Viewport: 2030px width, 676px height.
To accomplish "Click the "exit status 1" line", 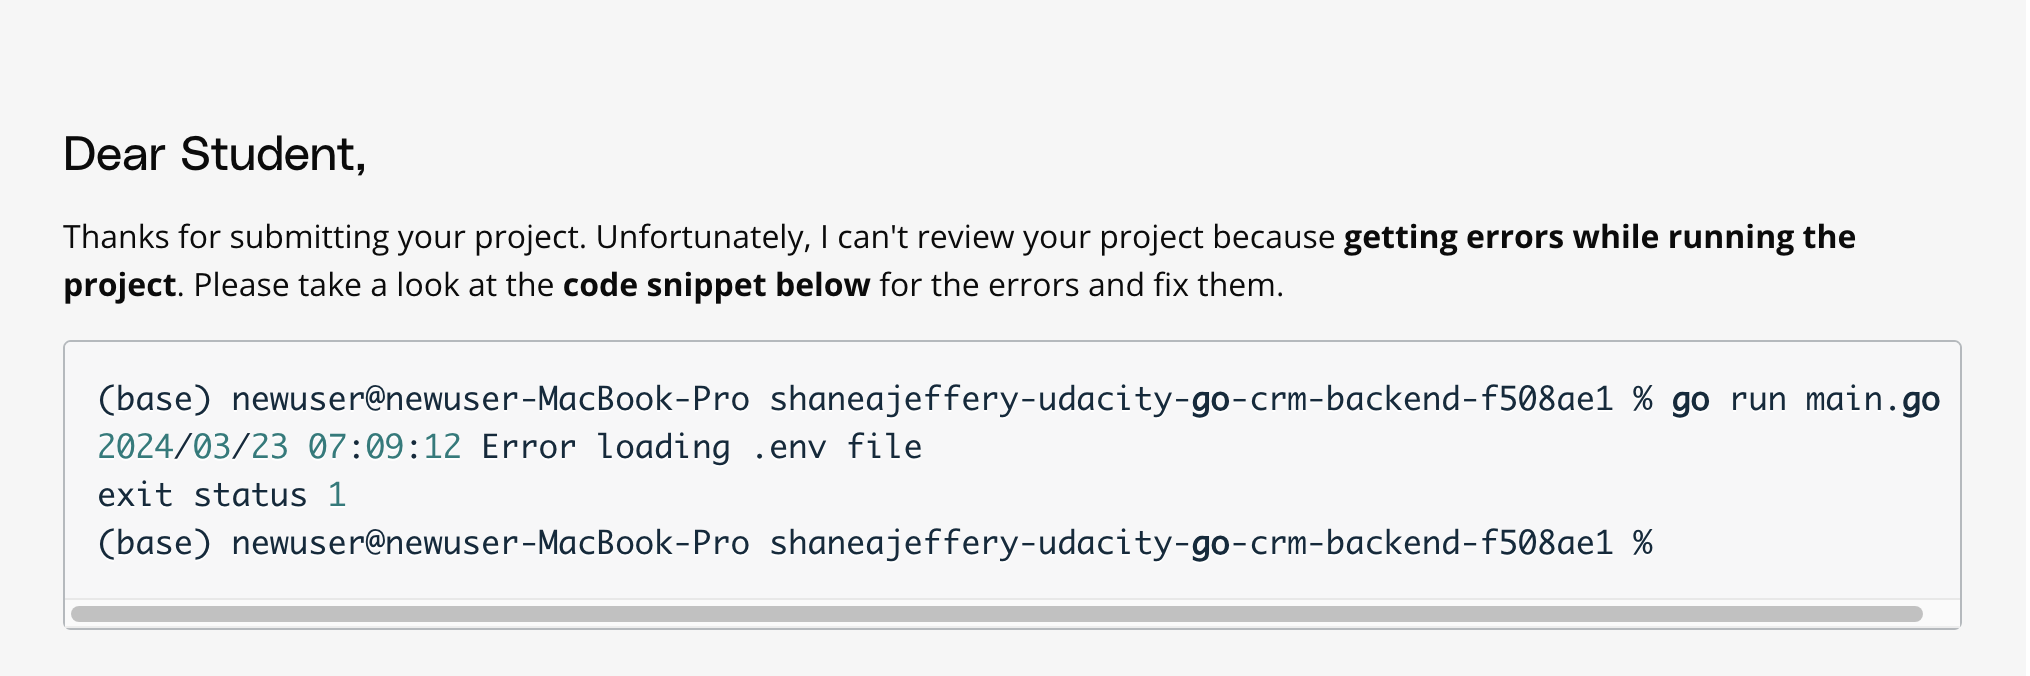I will tap(222, 495).
